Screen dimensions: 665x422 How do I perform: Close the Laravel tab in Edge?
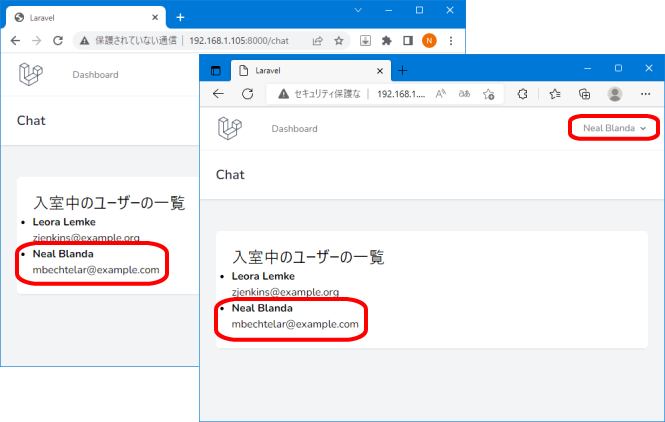[x=380, y=71]
